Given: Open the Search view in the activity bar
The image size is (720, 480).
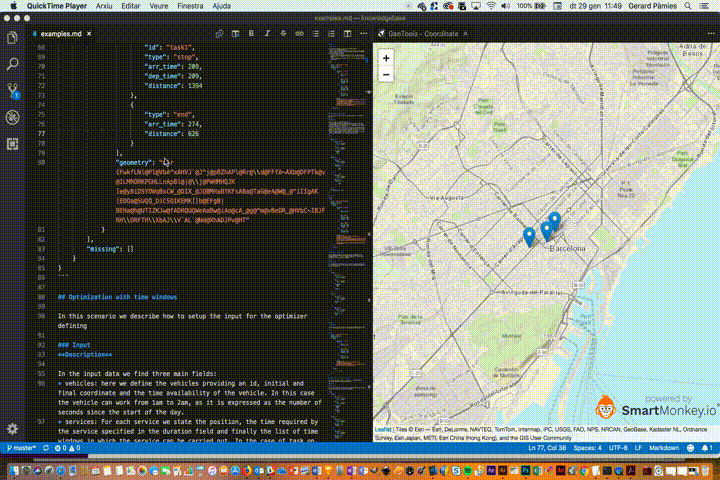Looking at the screenshot, I should [12, 63].
